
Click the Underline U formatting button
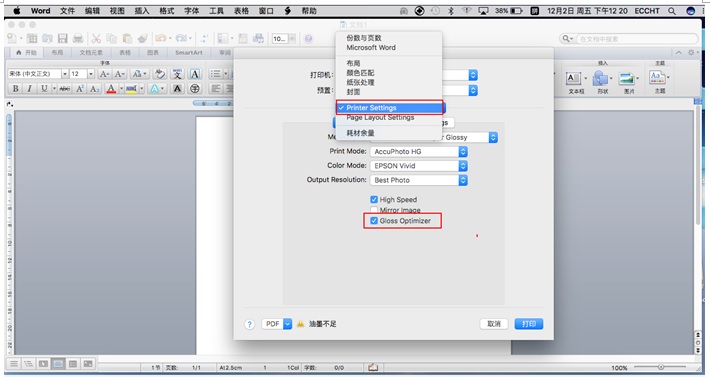click(44, 88)
